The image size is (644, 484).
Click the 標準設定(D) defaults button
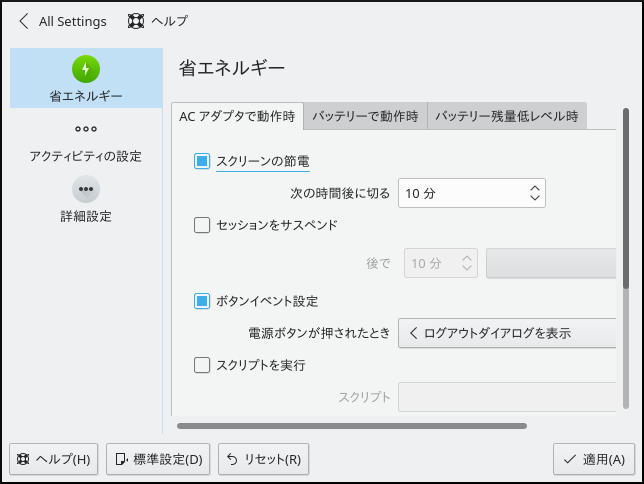(x=158, y=459)
